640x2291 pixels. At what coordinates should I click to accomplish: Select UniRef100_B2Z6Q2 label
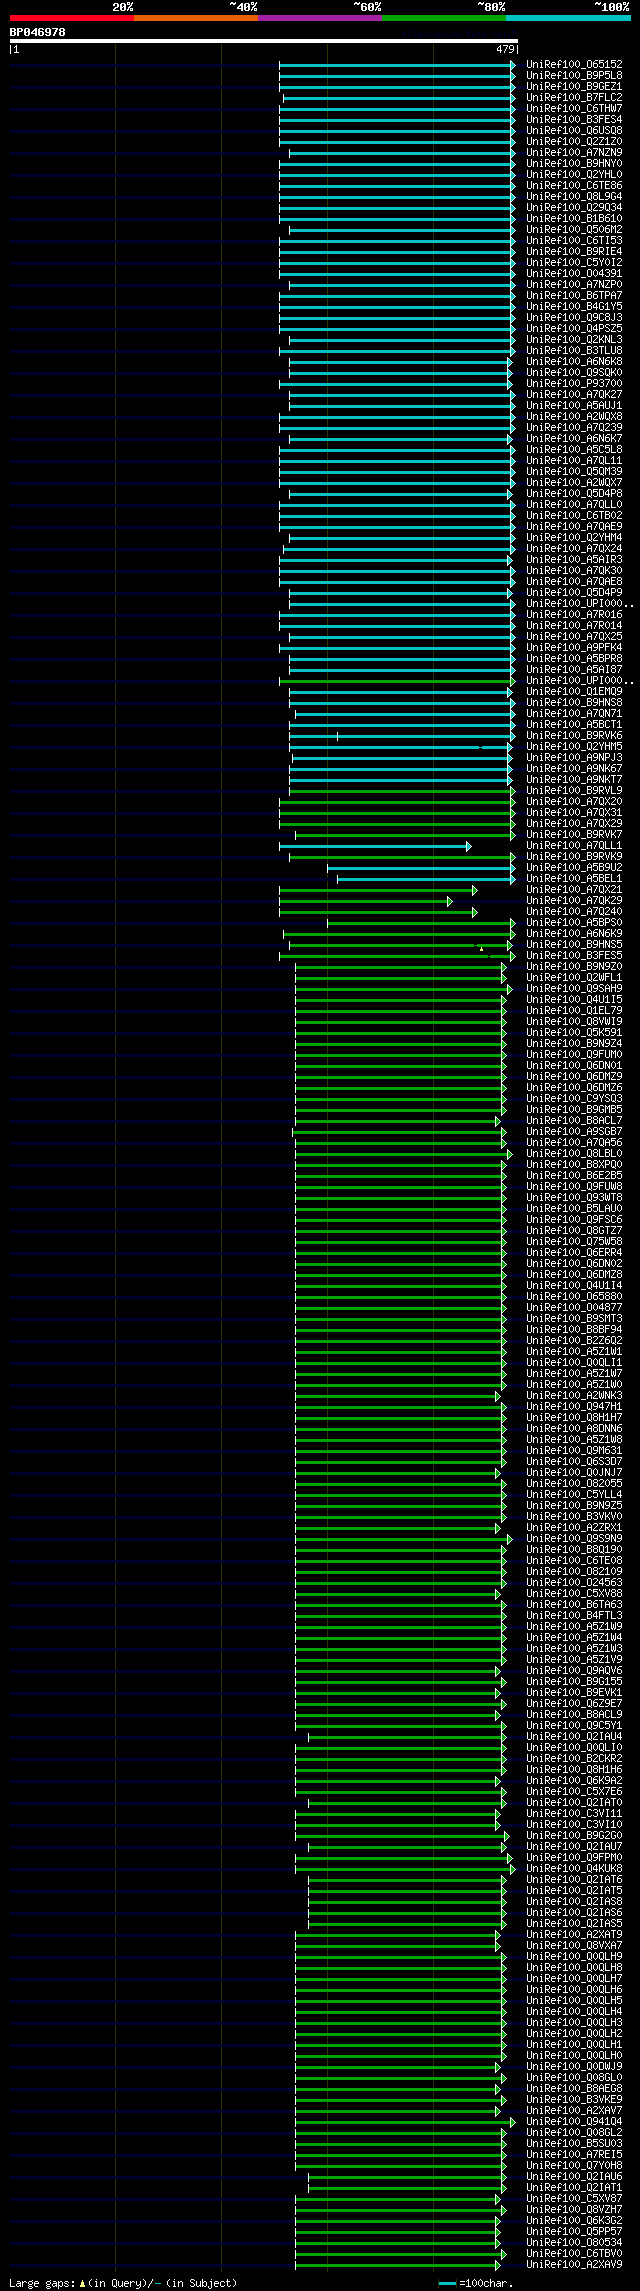coord(574,1341)
